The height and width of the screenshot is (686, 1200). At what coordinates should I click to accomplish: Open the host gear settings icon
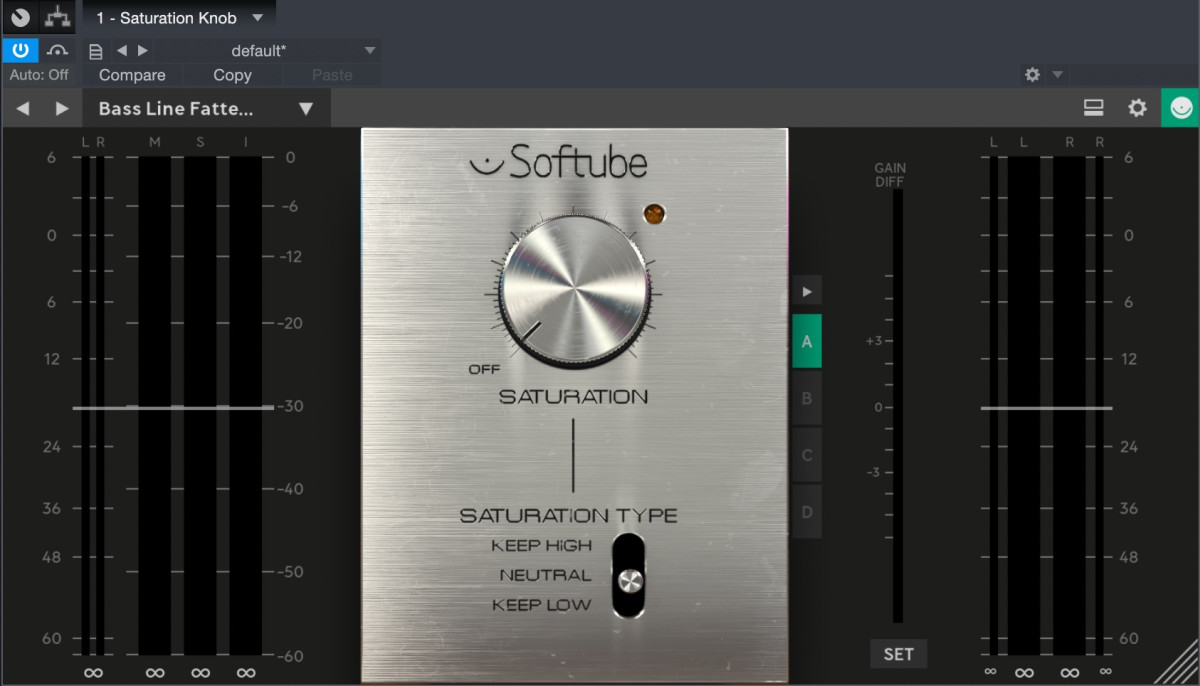pos(1032,75)
